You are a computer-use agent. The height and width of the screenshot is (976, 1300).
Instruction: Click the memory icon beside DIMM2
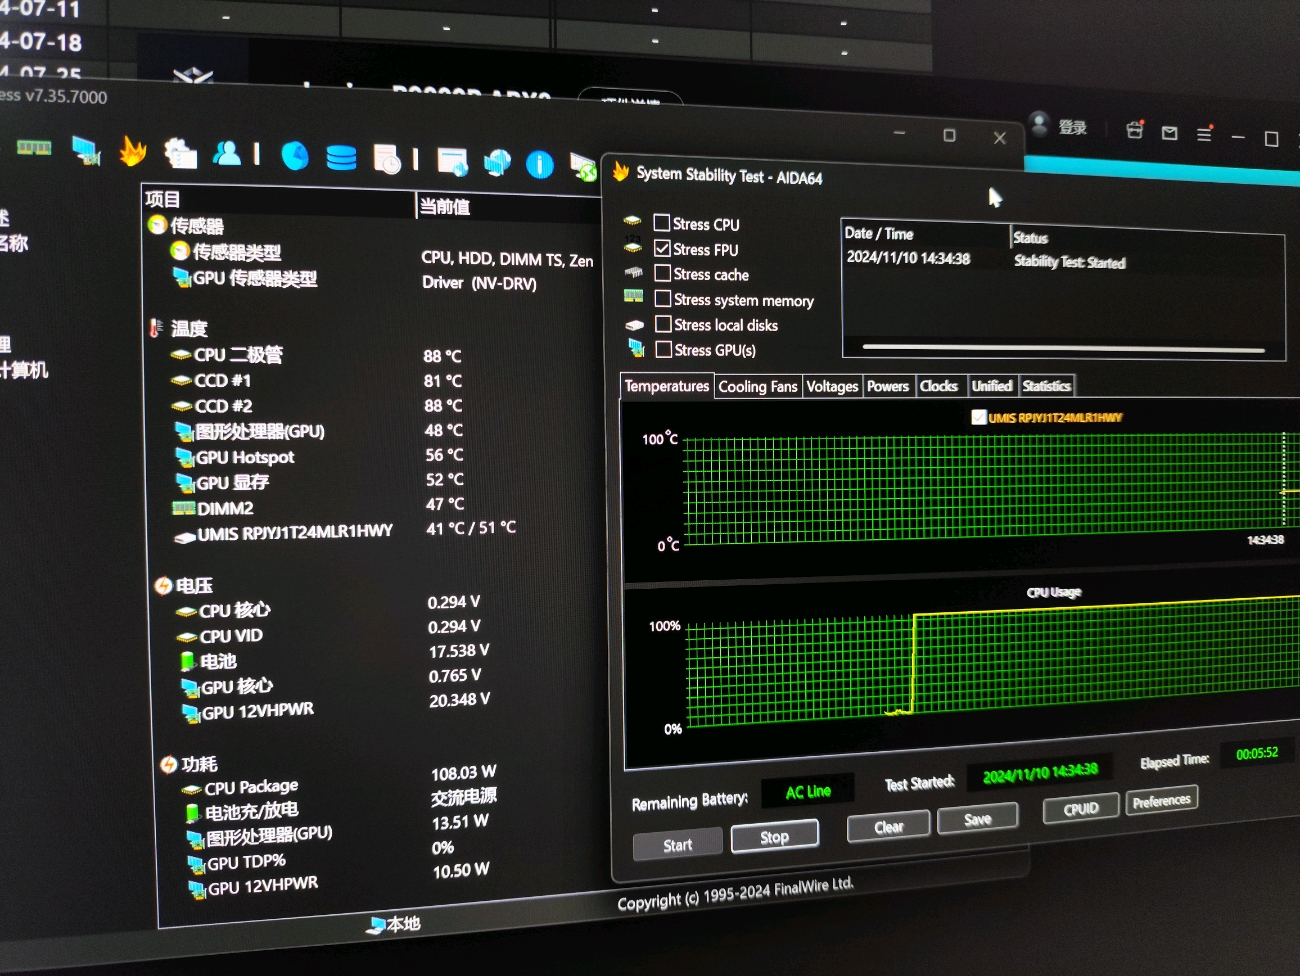tap(183, 509)
